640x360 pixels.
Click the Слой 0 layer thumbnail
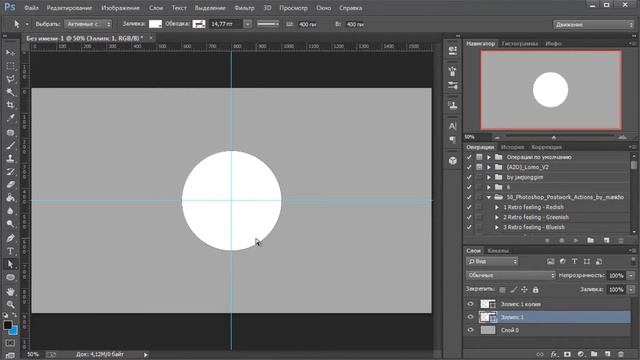tap(488, 330)
